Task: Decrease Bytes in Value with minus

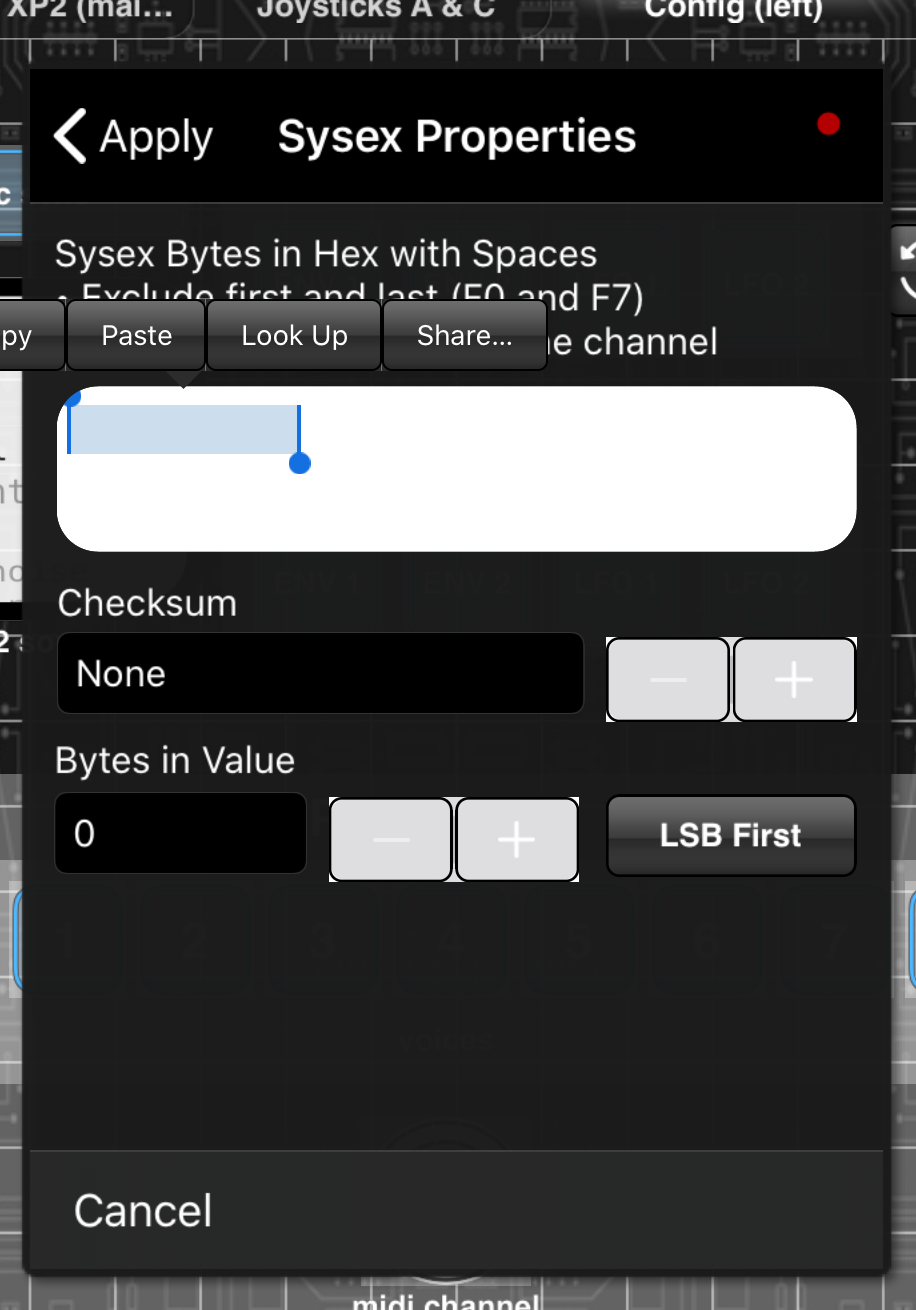Action: tap(391, 839)
